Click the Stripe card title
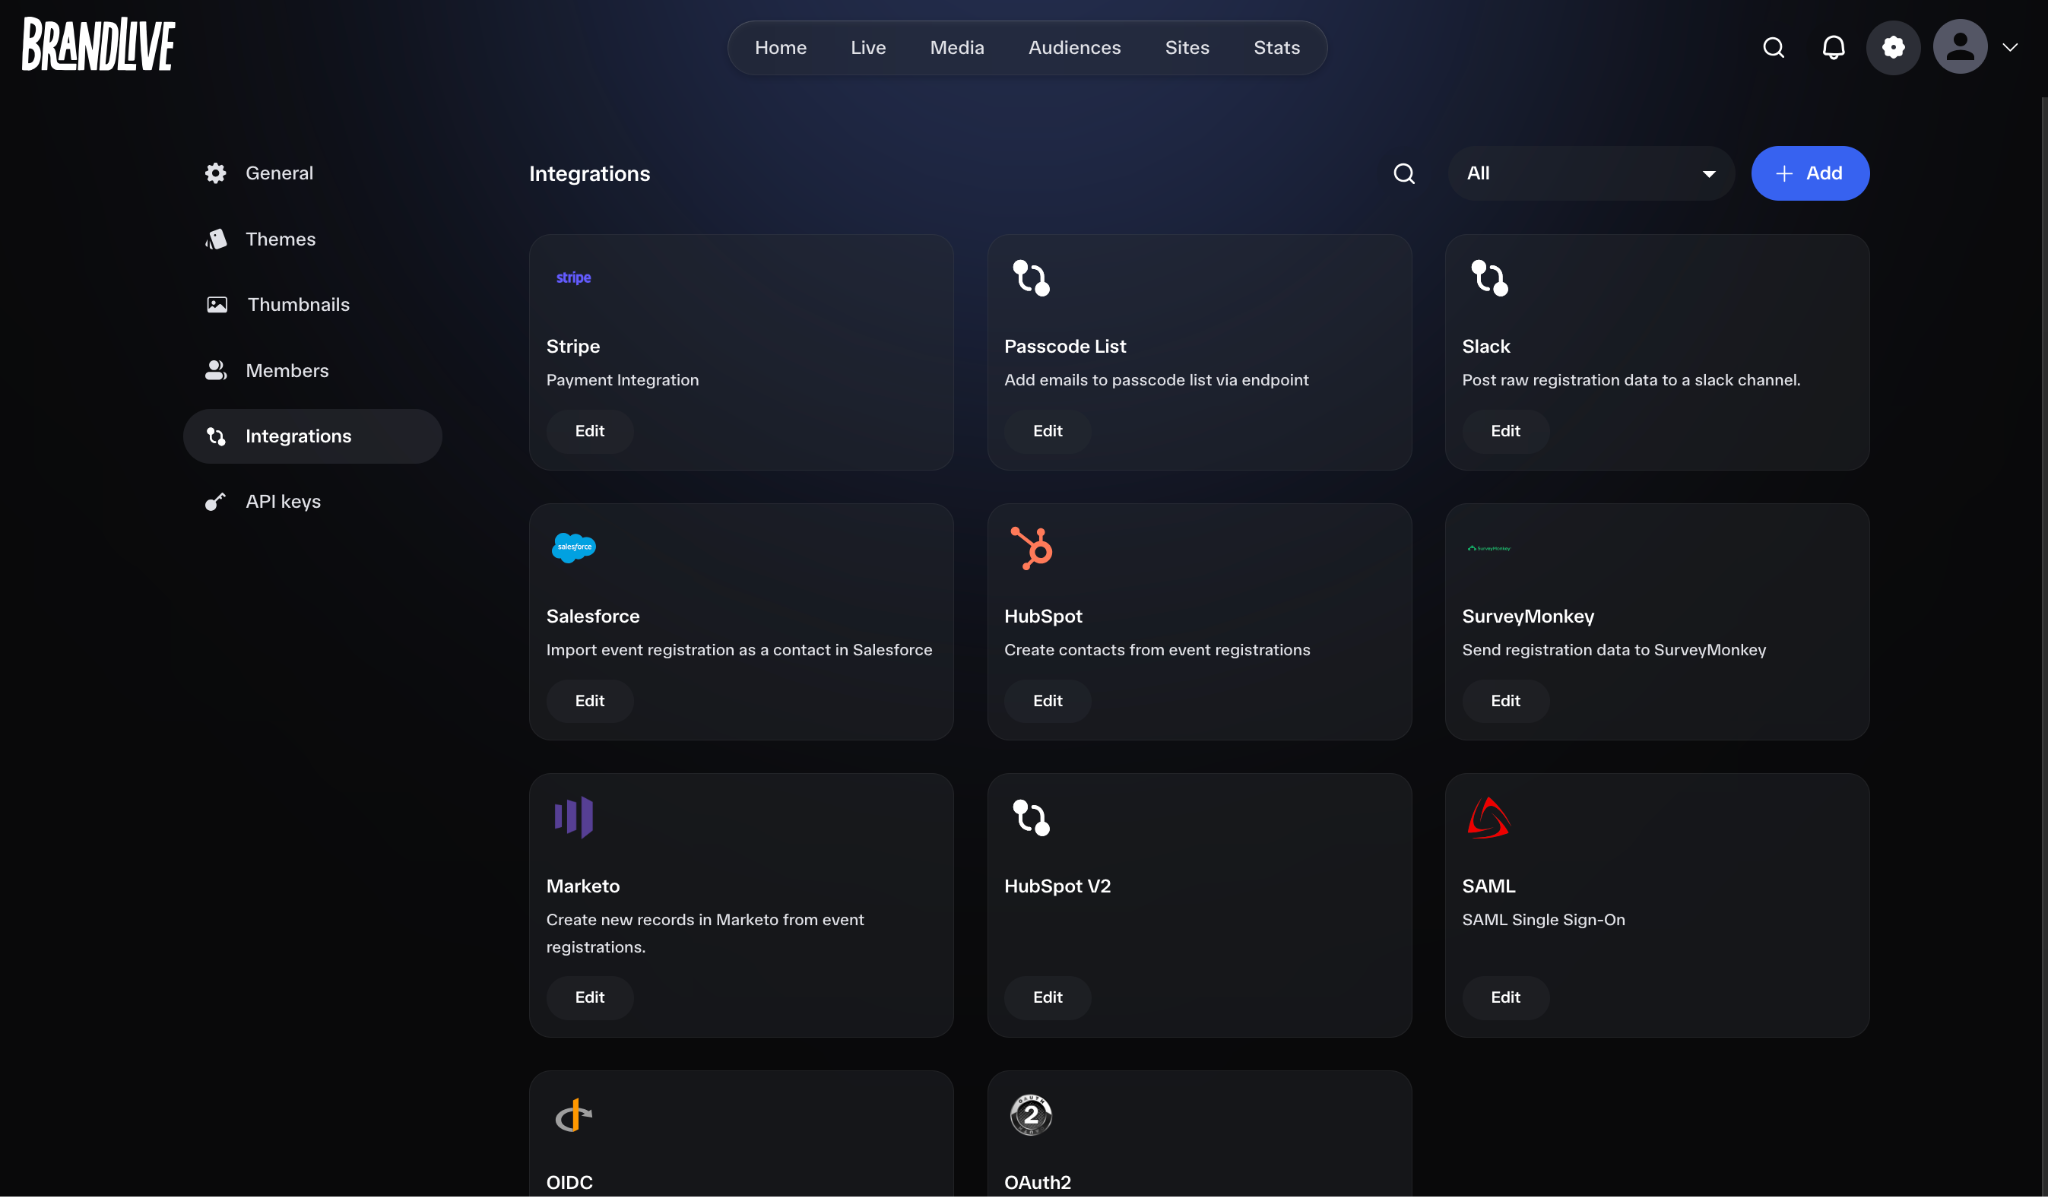This screenshot has height=1197, width=2048. [573, 346]
